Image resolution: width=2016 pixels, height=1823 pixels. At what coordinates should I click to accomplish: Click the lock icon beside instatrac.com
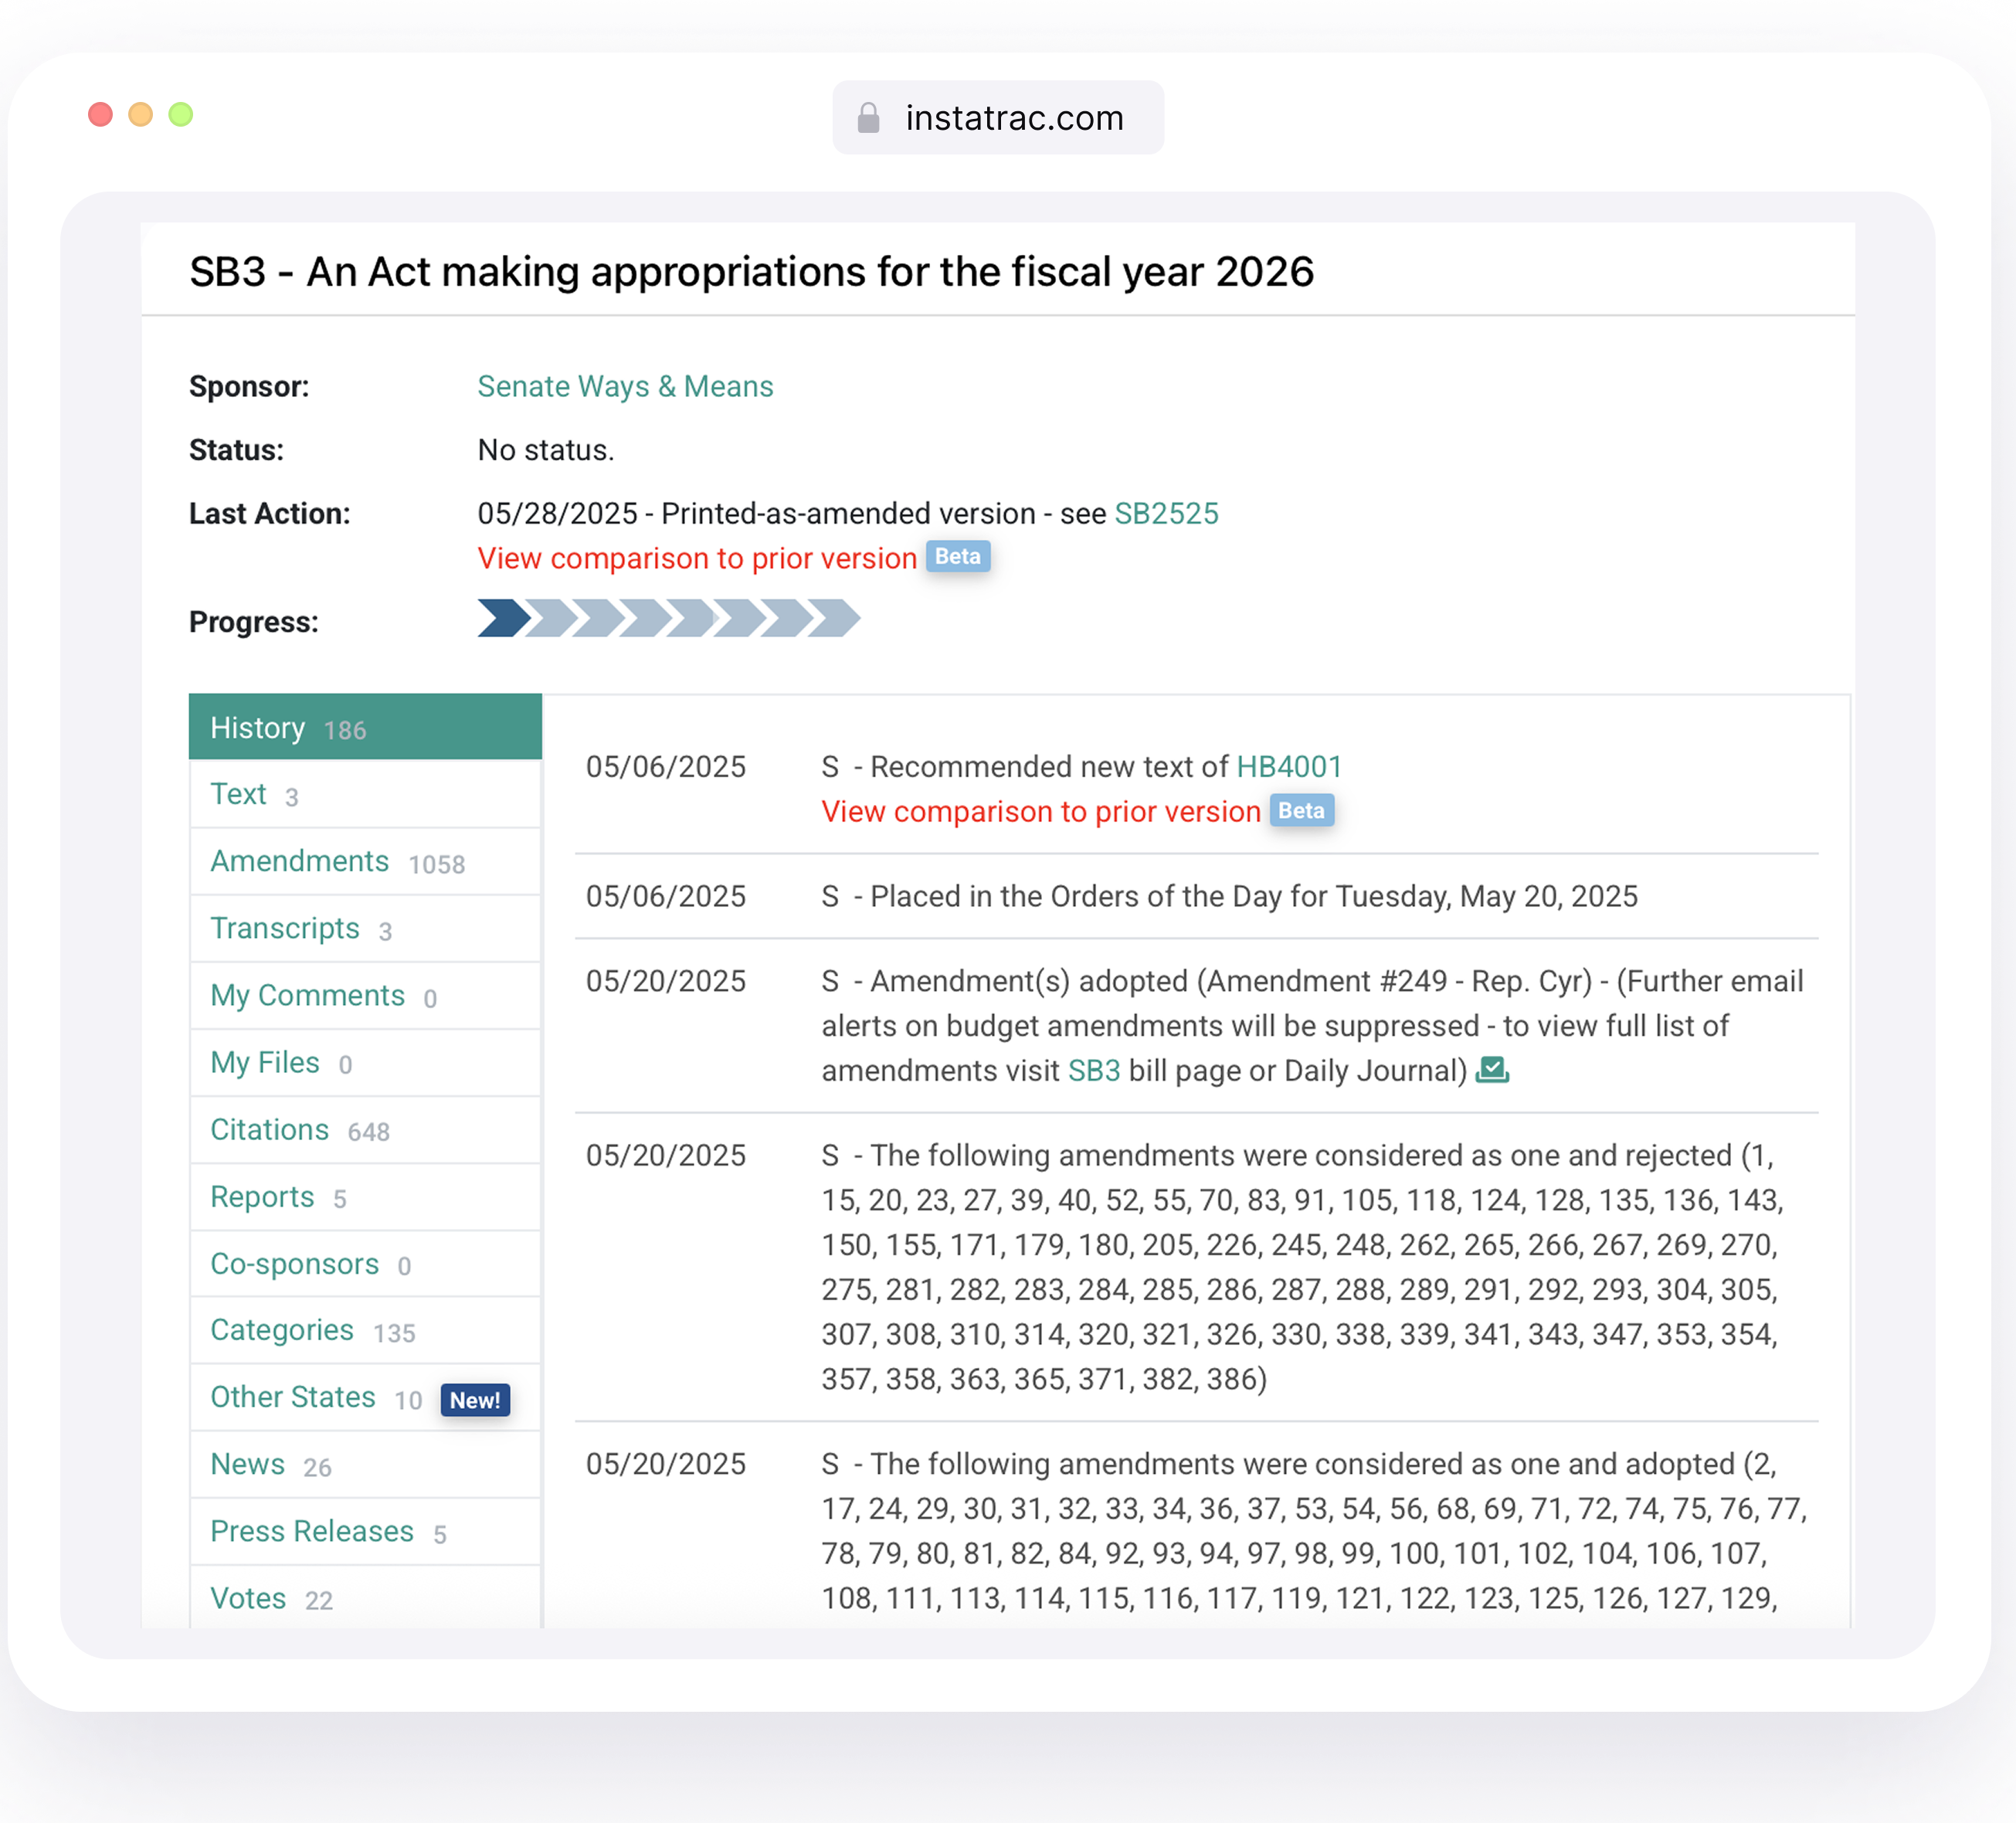[x=868, y=118]
